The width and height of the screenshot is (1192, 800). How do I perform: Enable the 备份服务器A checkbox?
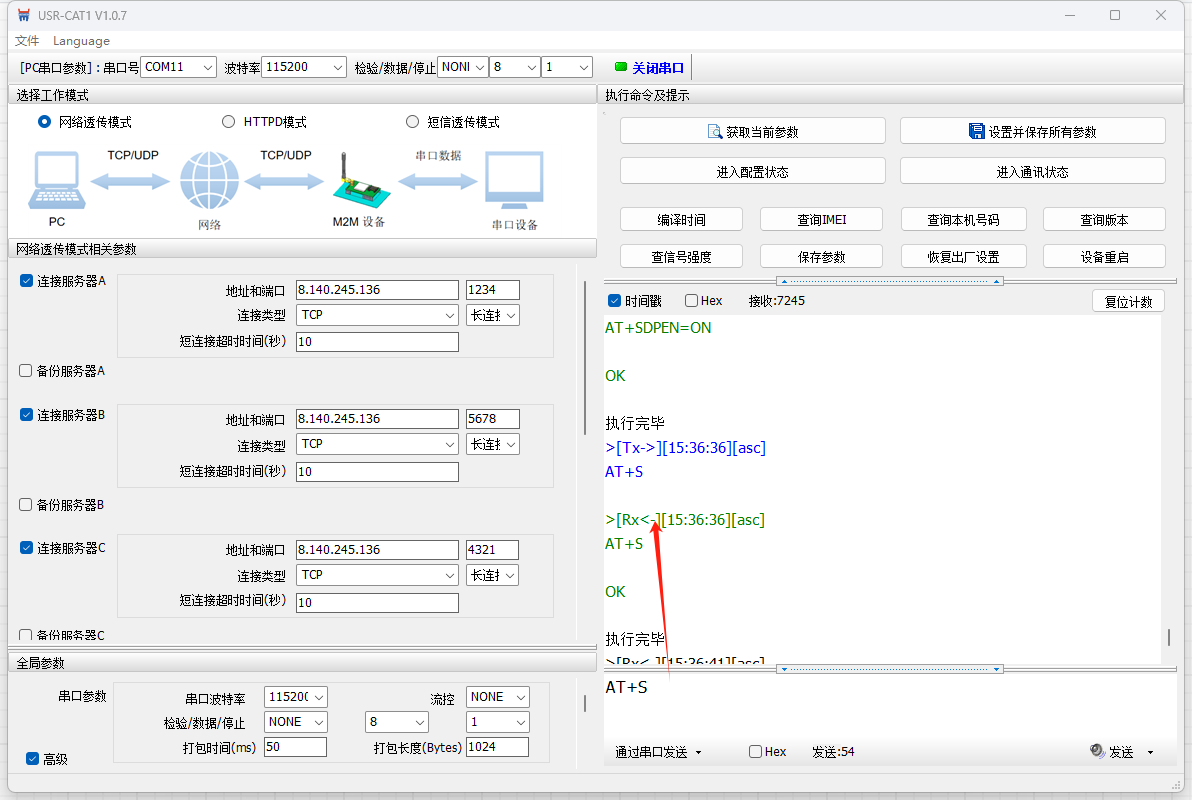tap(26, 371)
